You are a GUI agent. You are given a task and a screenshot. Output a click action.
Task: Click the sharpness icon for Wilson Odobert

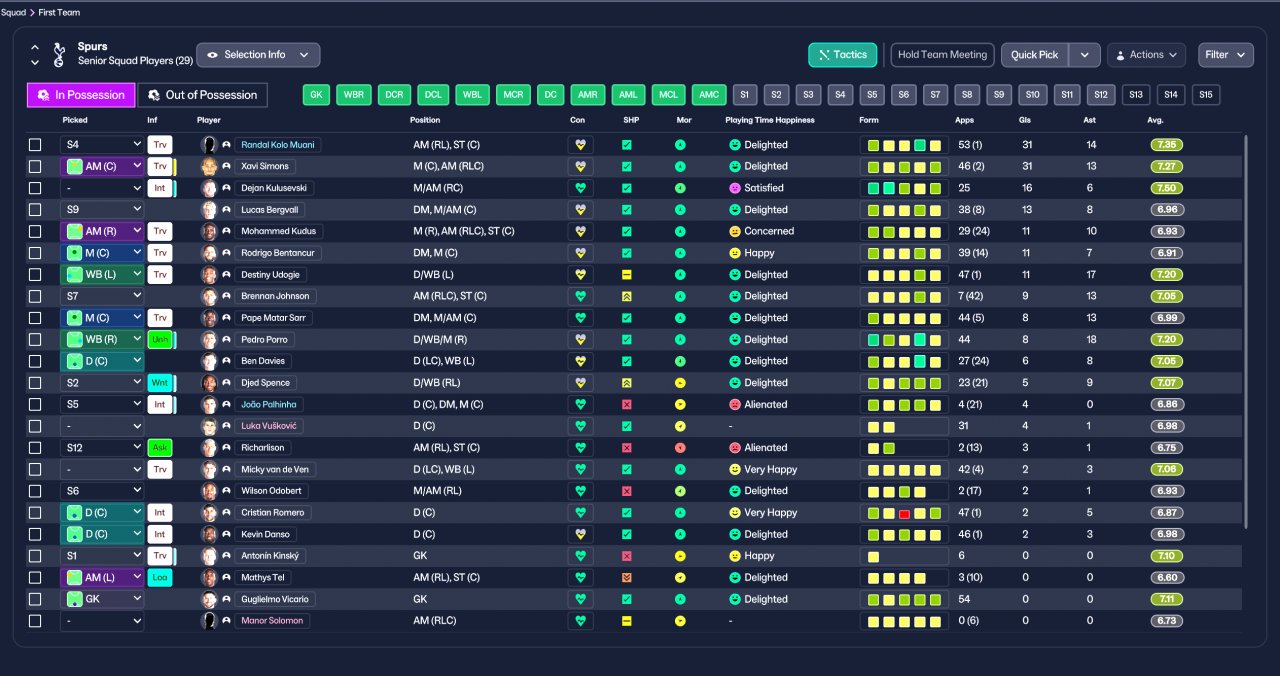pyautogui.click(x=627, y=491)
